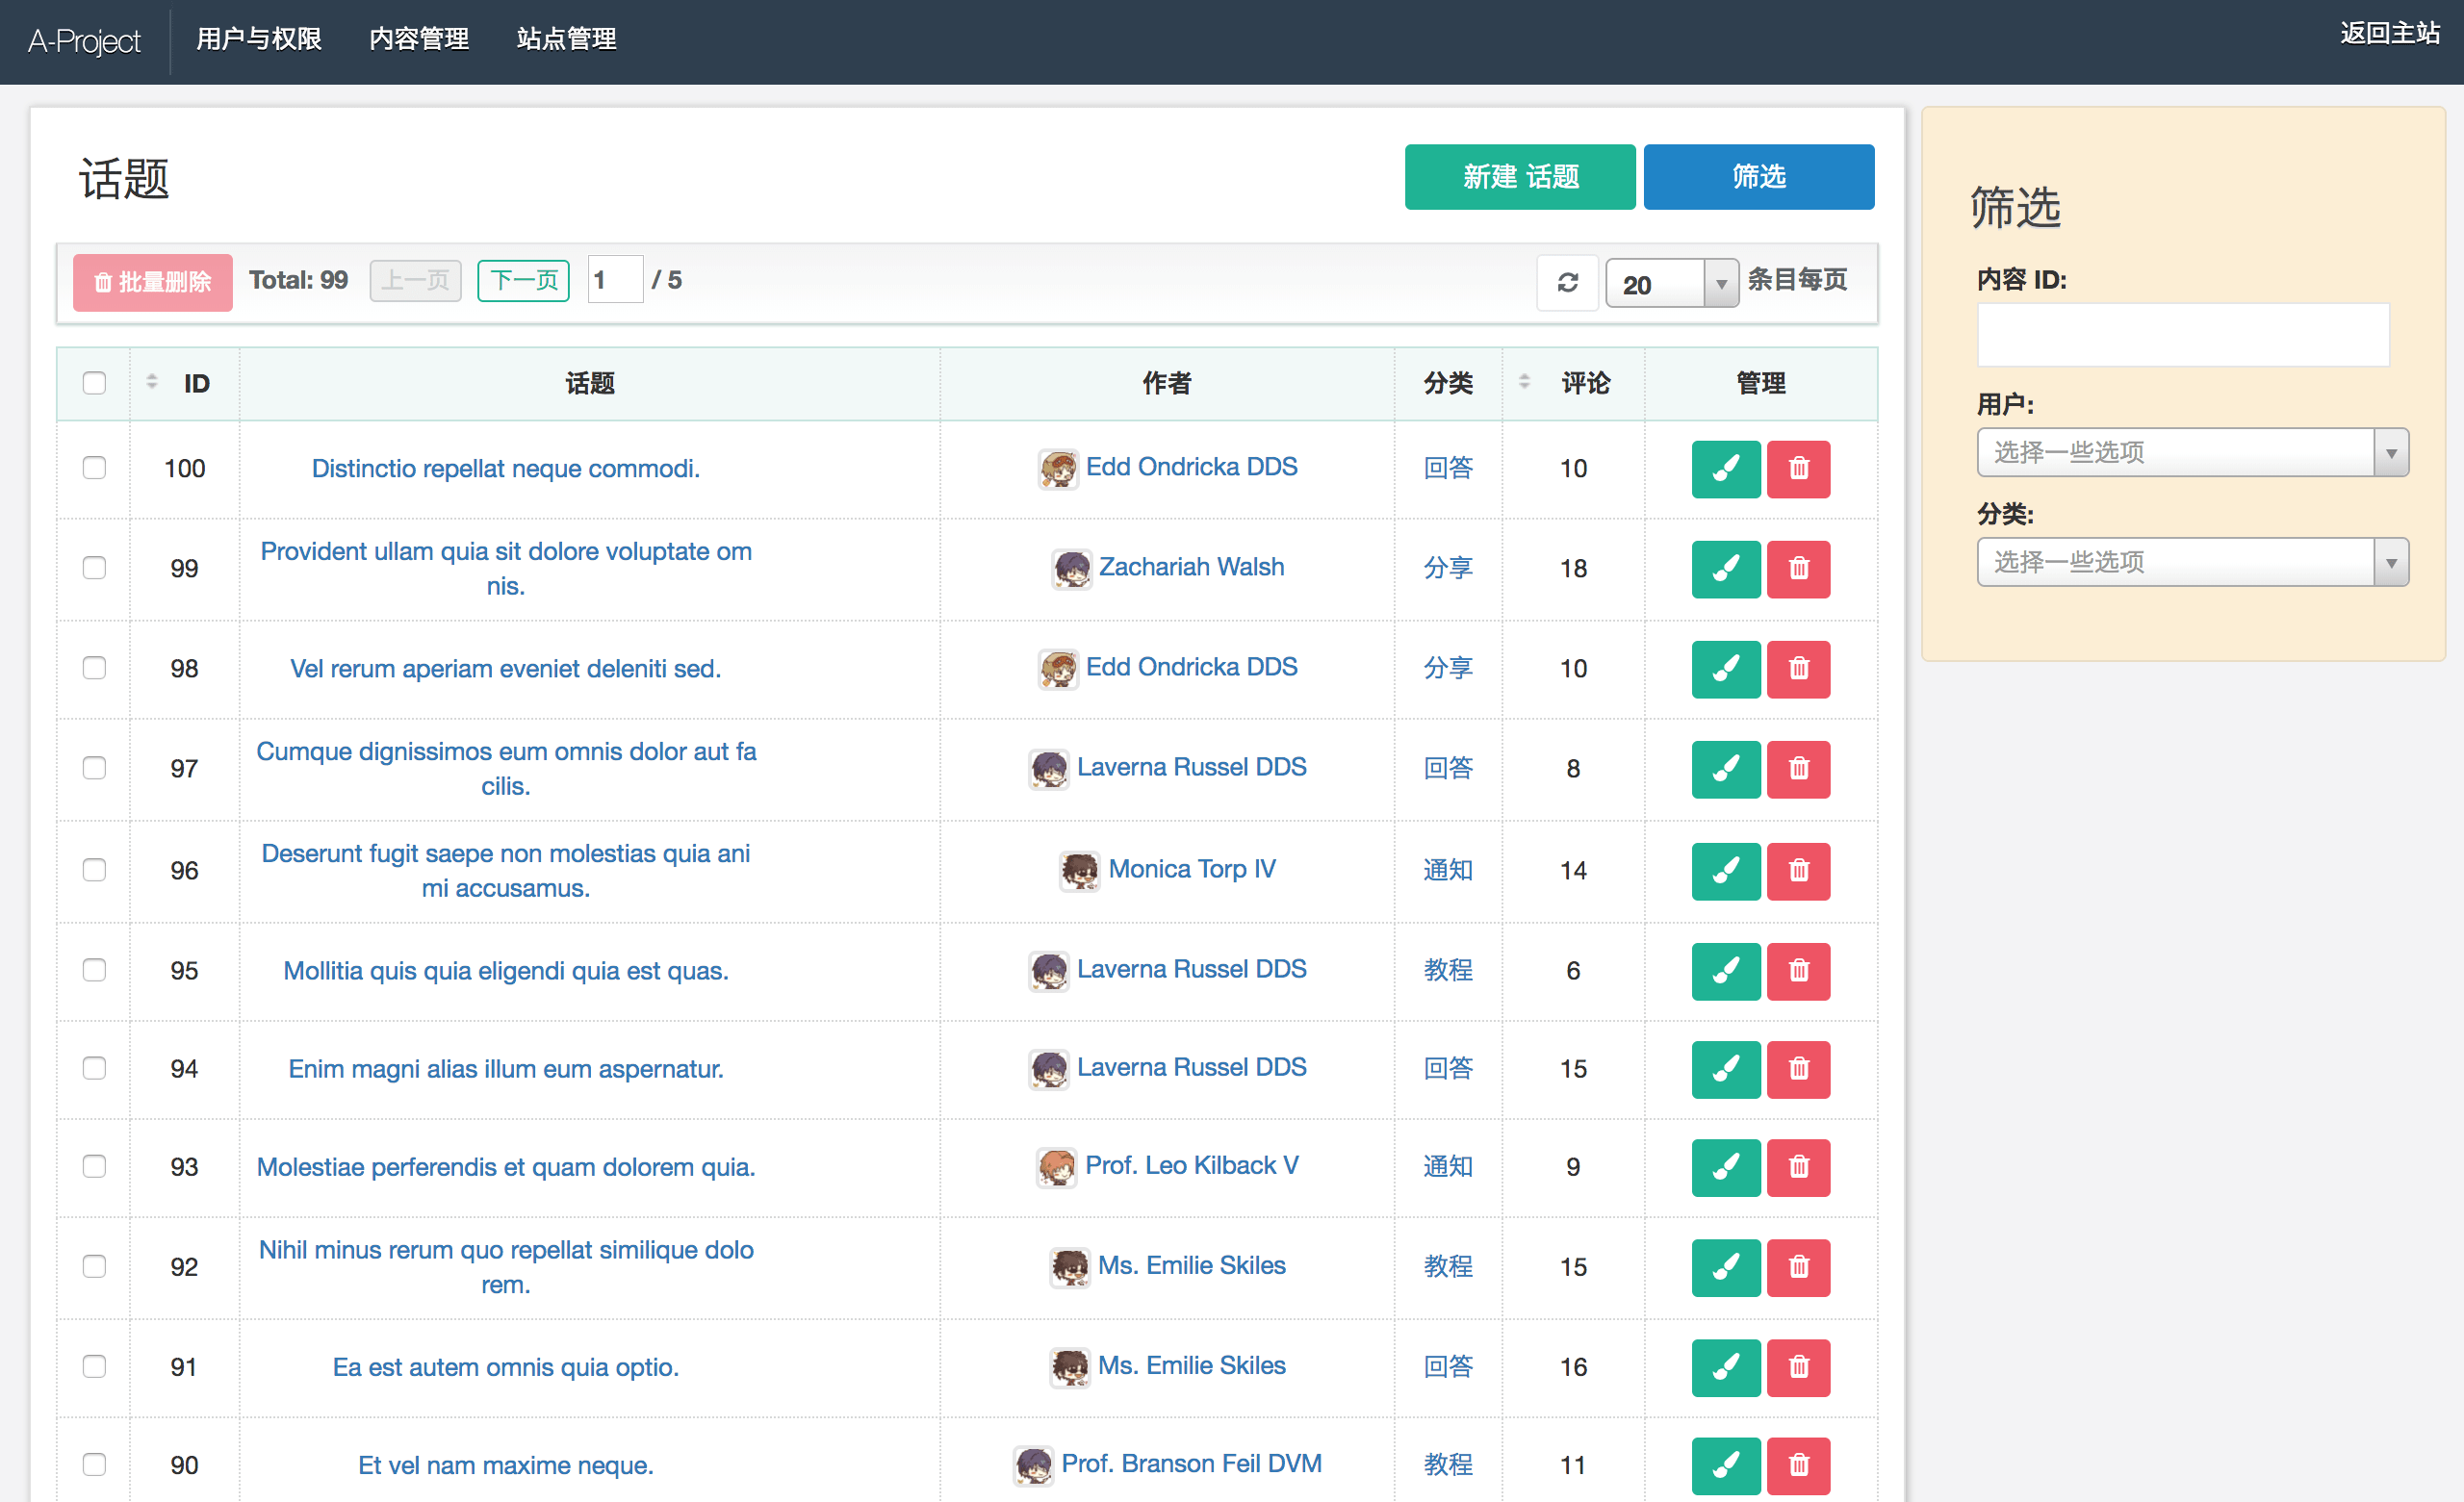Go to next page via 下一页 button
Image resolution: width=2464 pixels, height=1502 pixels.
click(x=523, y=280)
